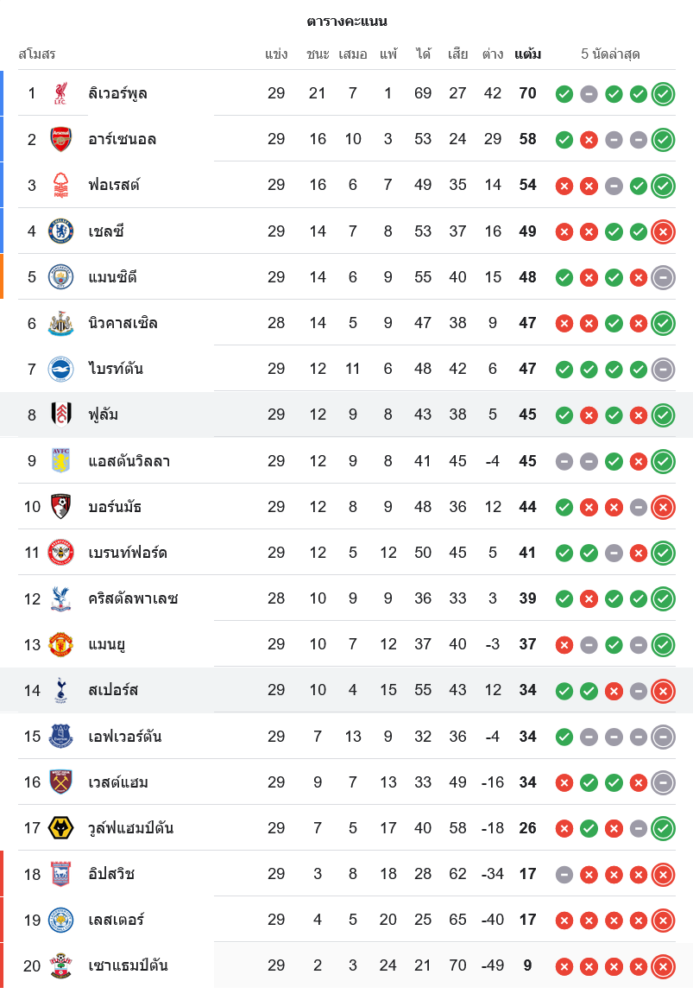Click the ชนะ column header

click(318, 54)
